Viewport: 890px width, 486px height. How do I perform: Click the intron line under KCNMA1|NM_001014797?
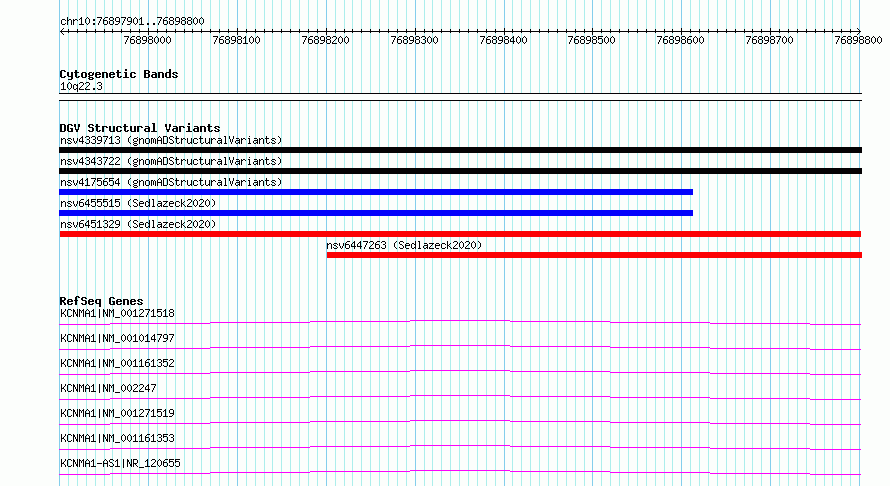click(460, 346)
